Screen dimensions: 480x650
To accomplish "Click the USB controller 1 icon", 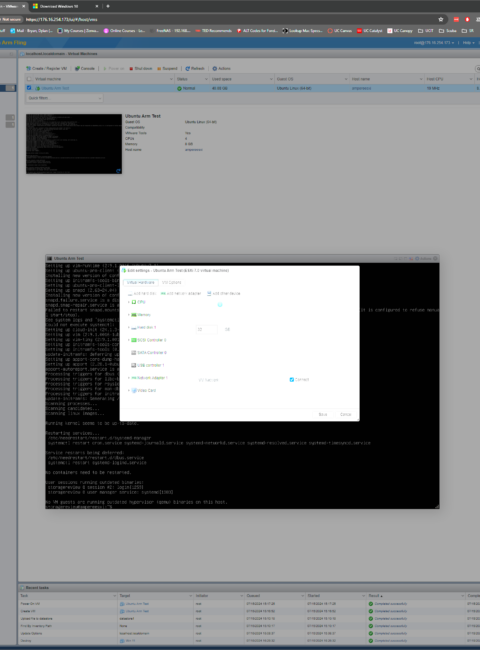I will pos(133,366).
